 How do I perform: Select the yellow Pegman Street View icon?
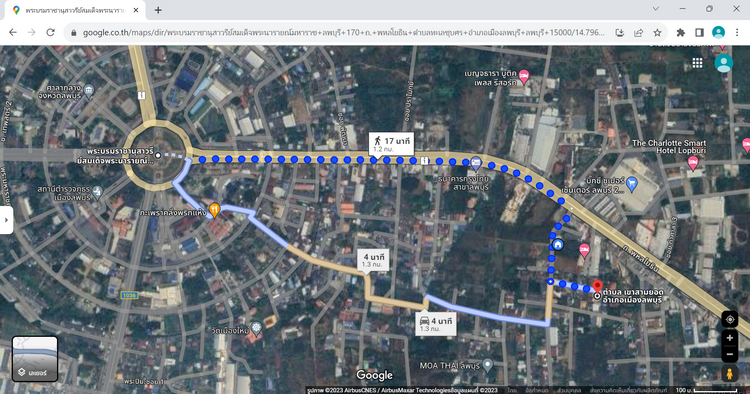729,373
